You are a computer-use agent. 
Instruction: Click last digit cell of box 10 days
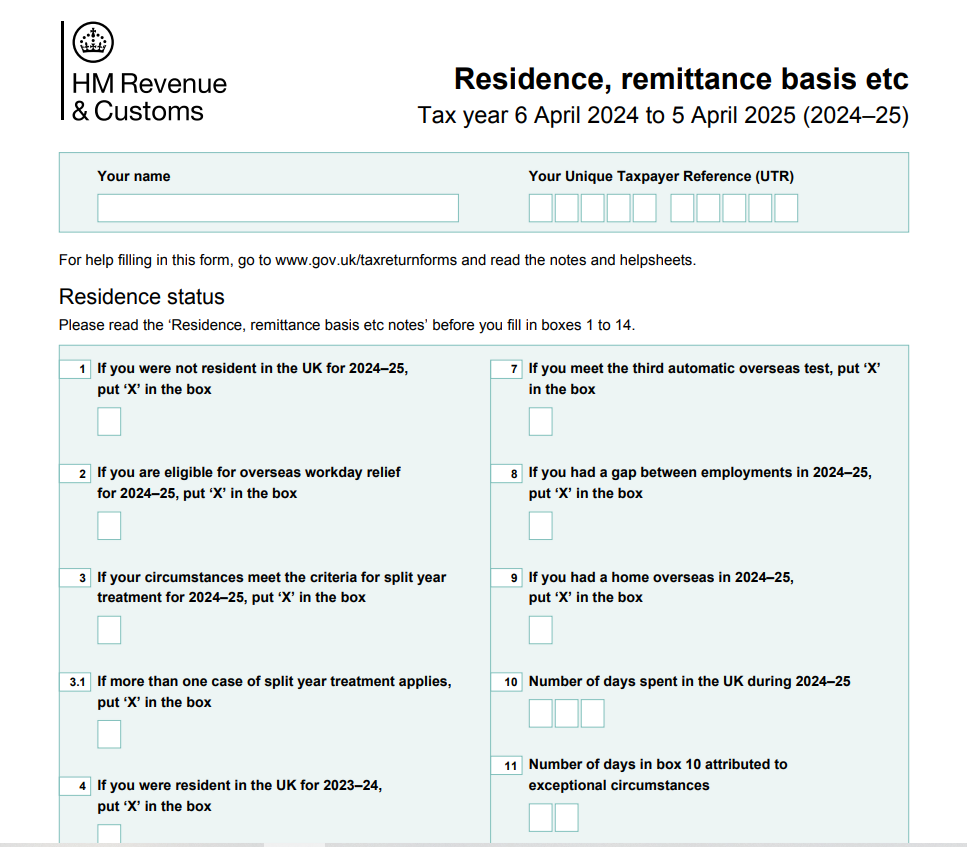click(592, 713)
